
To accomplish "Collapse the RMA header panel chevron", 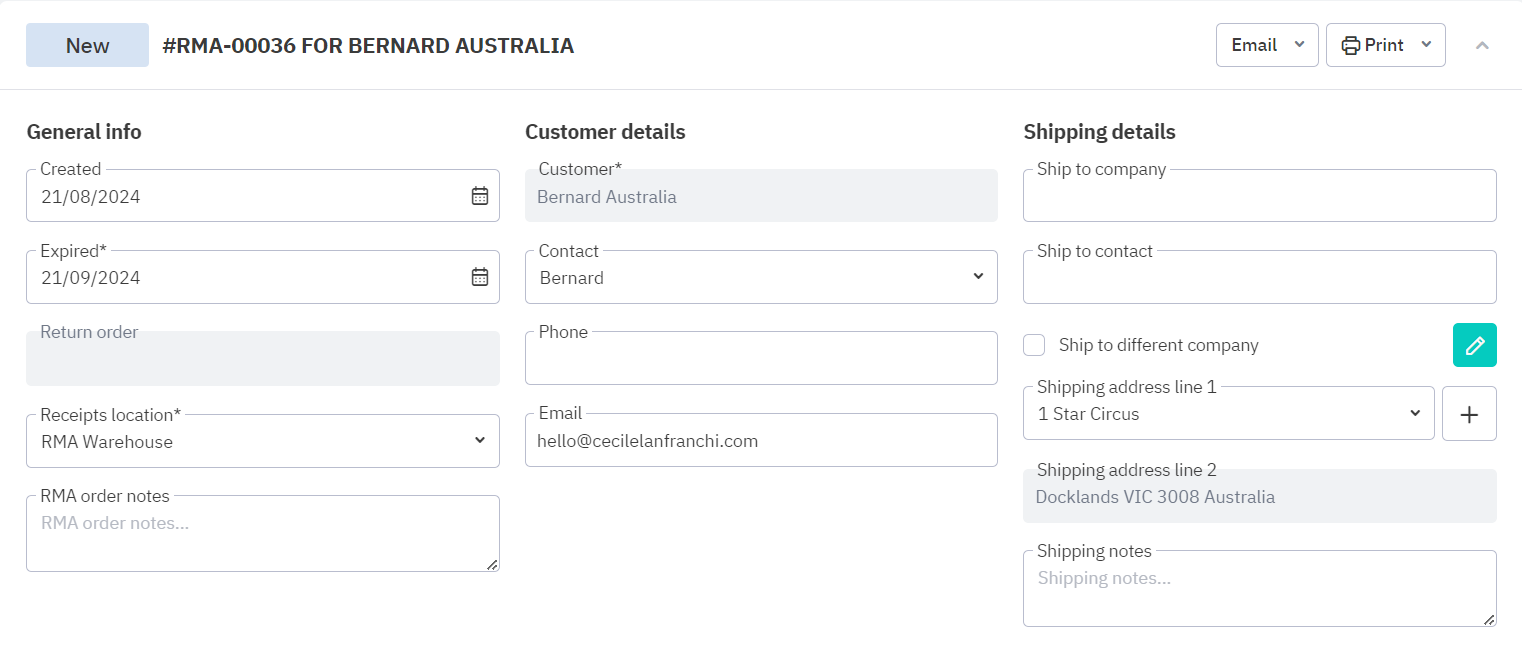I will point(1482,45).
